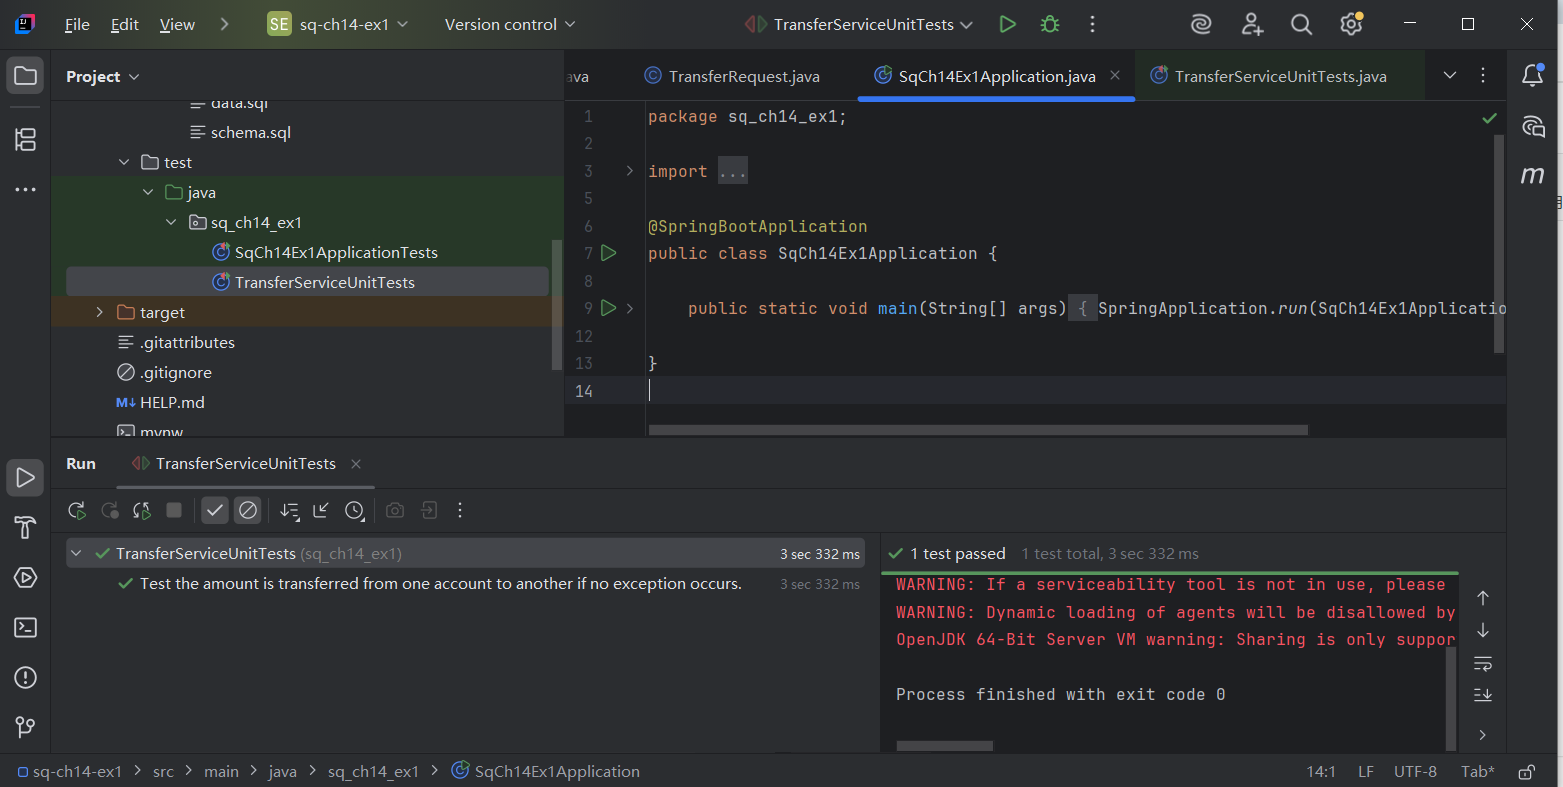Collapse all test results icon

tap(321, 511)
